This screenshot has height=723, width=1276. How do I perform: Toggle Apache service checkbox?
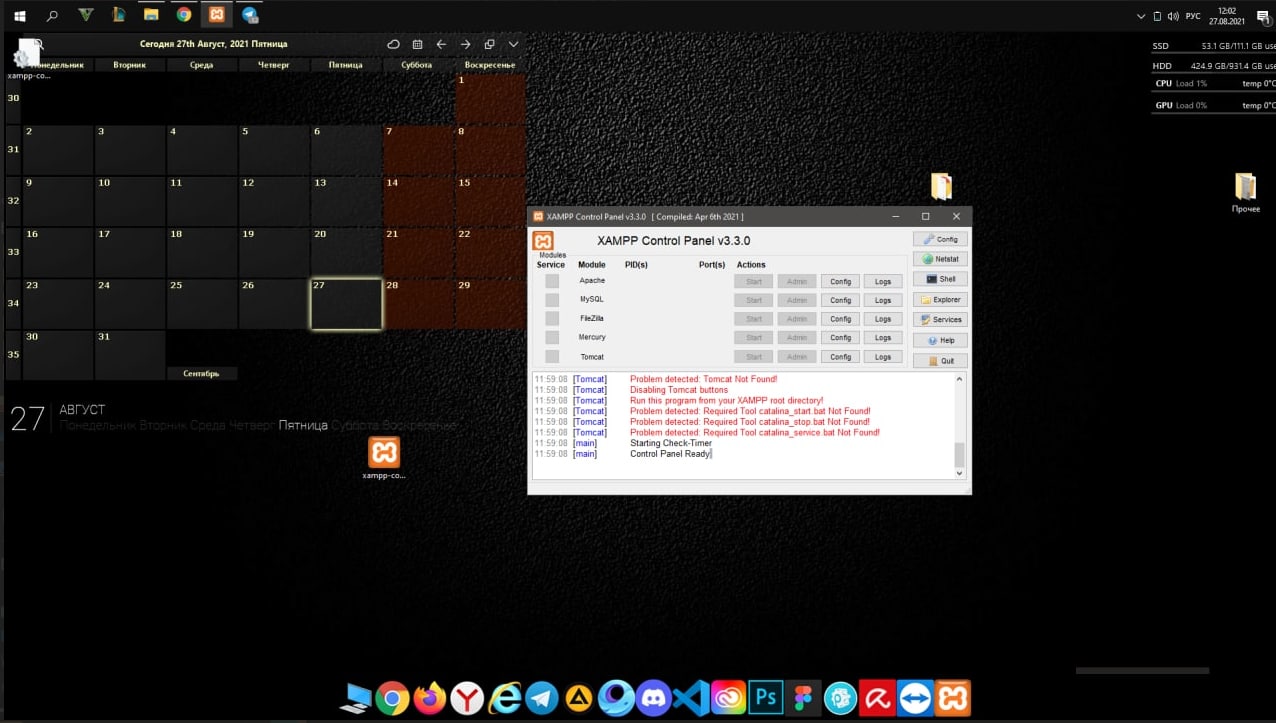tap(552, 281)
